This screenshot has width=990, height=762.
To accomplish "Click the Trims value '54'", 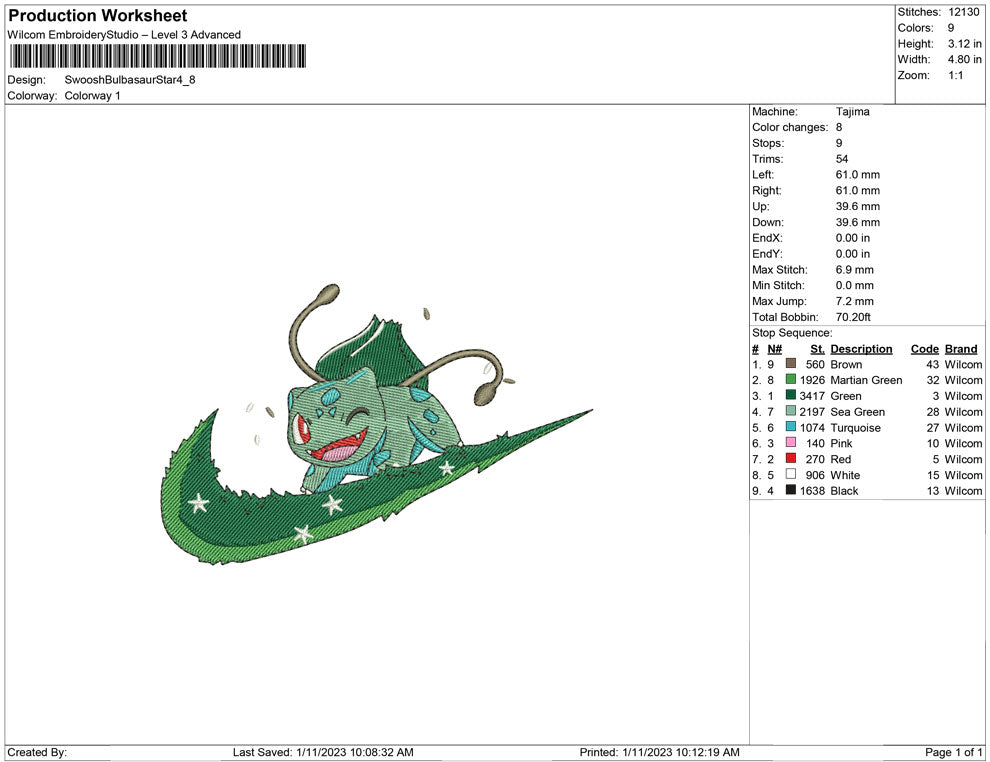I will [x=842, y=159].
